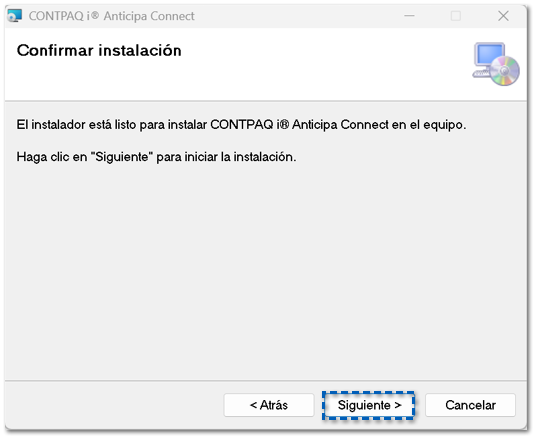The image size is (536, 439).
Task: Click the Siguiente > button to start installation
Action: [x=368, y=405]
